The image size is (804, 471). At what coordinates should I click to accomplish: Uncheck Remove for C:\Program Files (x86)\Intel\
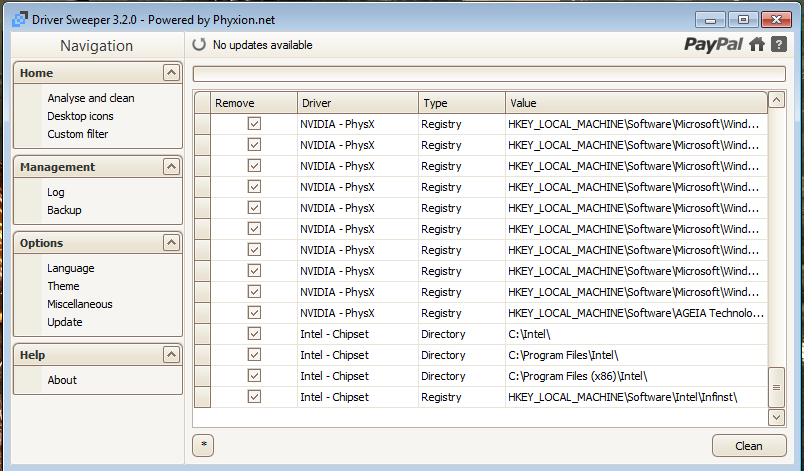[254, 376]
